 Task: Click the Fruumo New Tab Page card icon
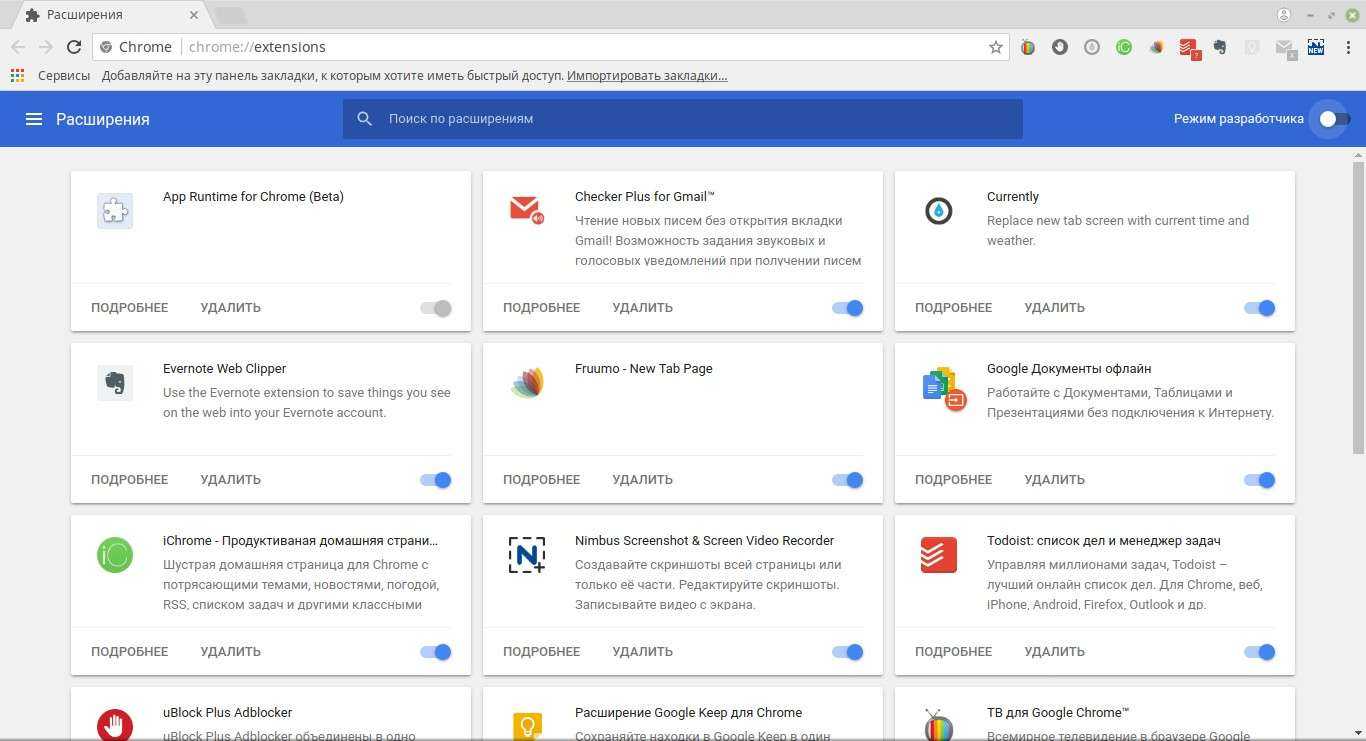click(x=527, y=383)
